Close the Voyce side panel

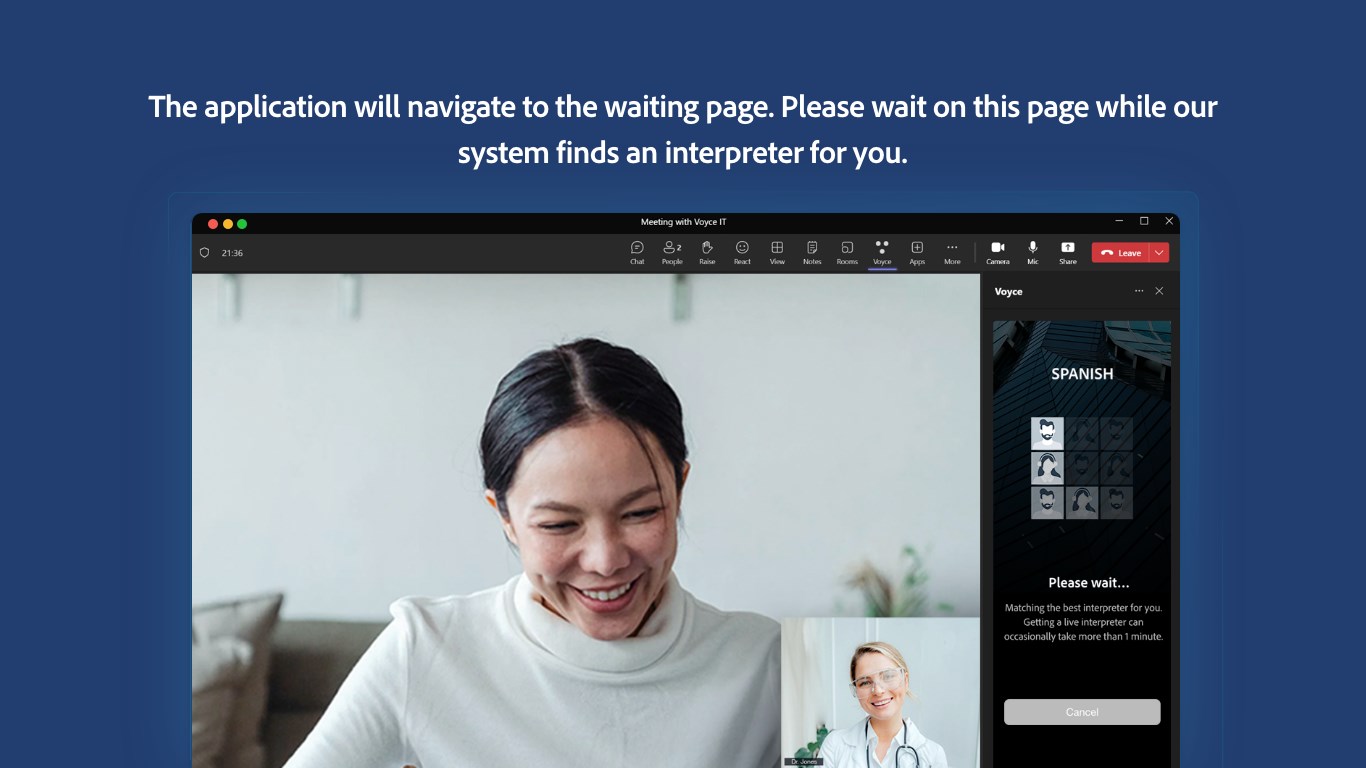point(1159,291)
